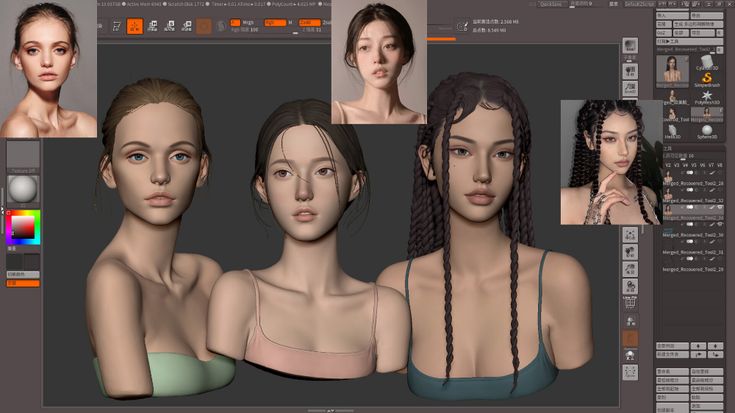Click the 载入 load tool button

point(673,15)
